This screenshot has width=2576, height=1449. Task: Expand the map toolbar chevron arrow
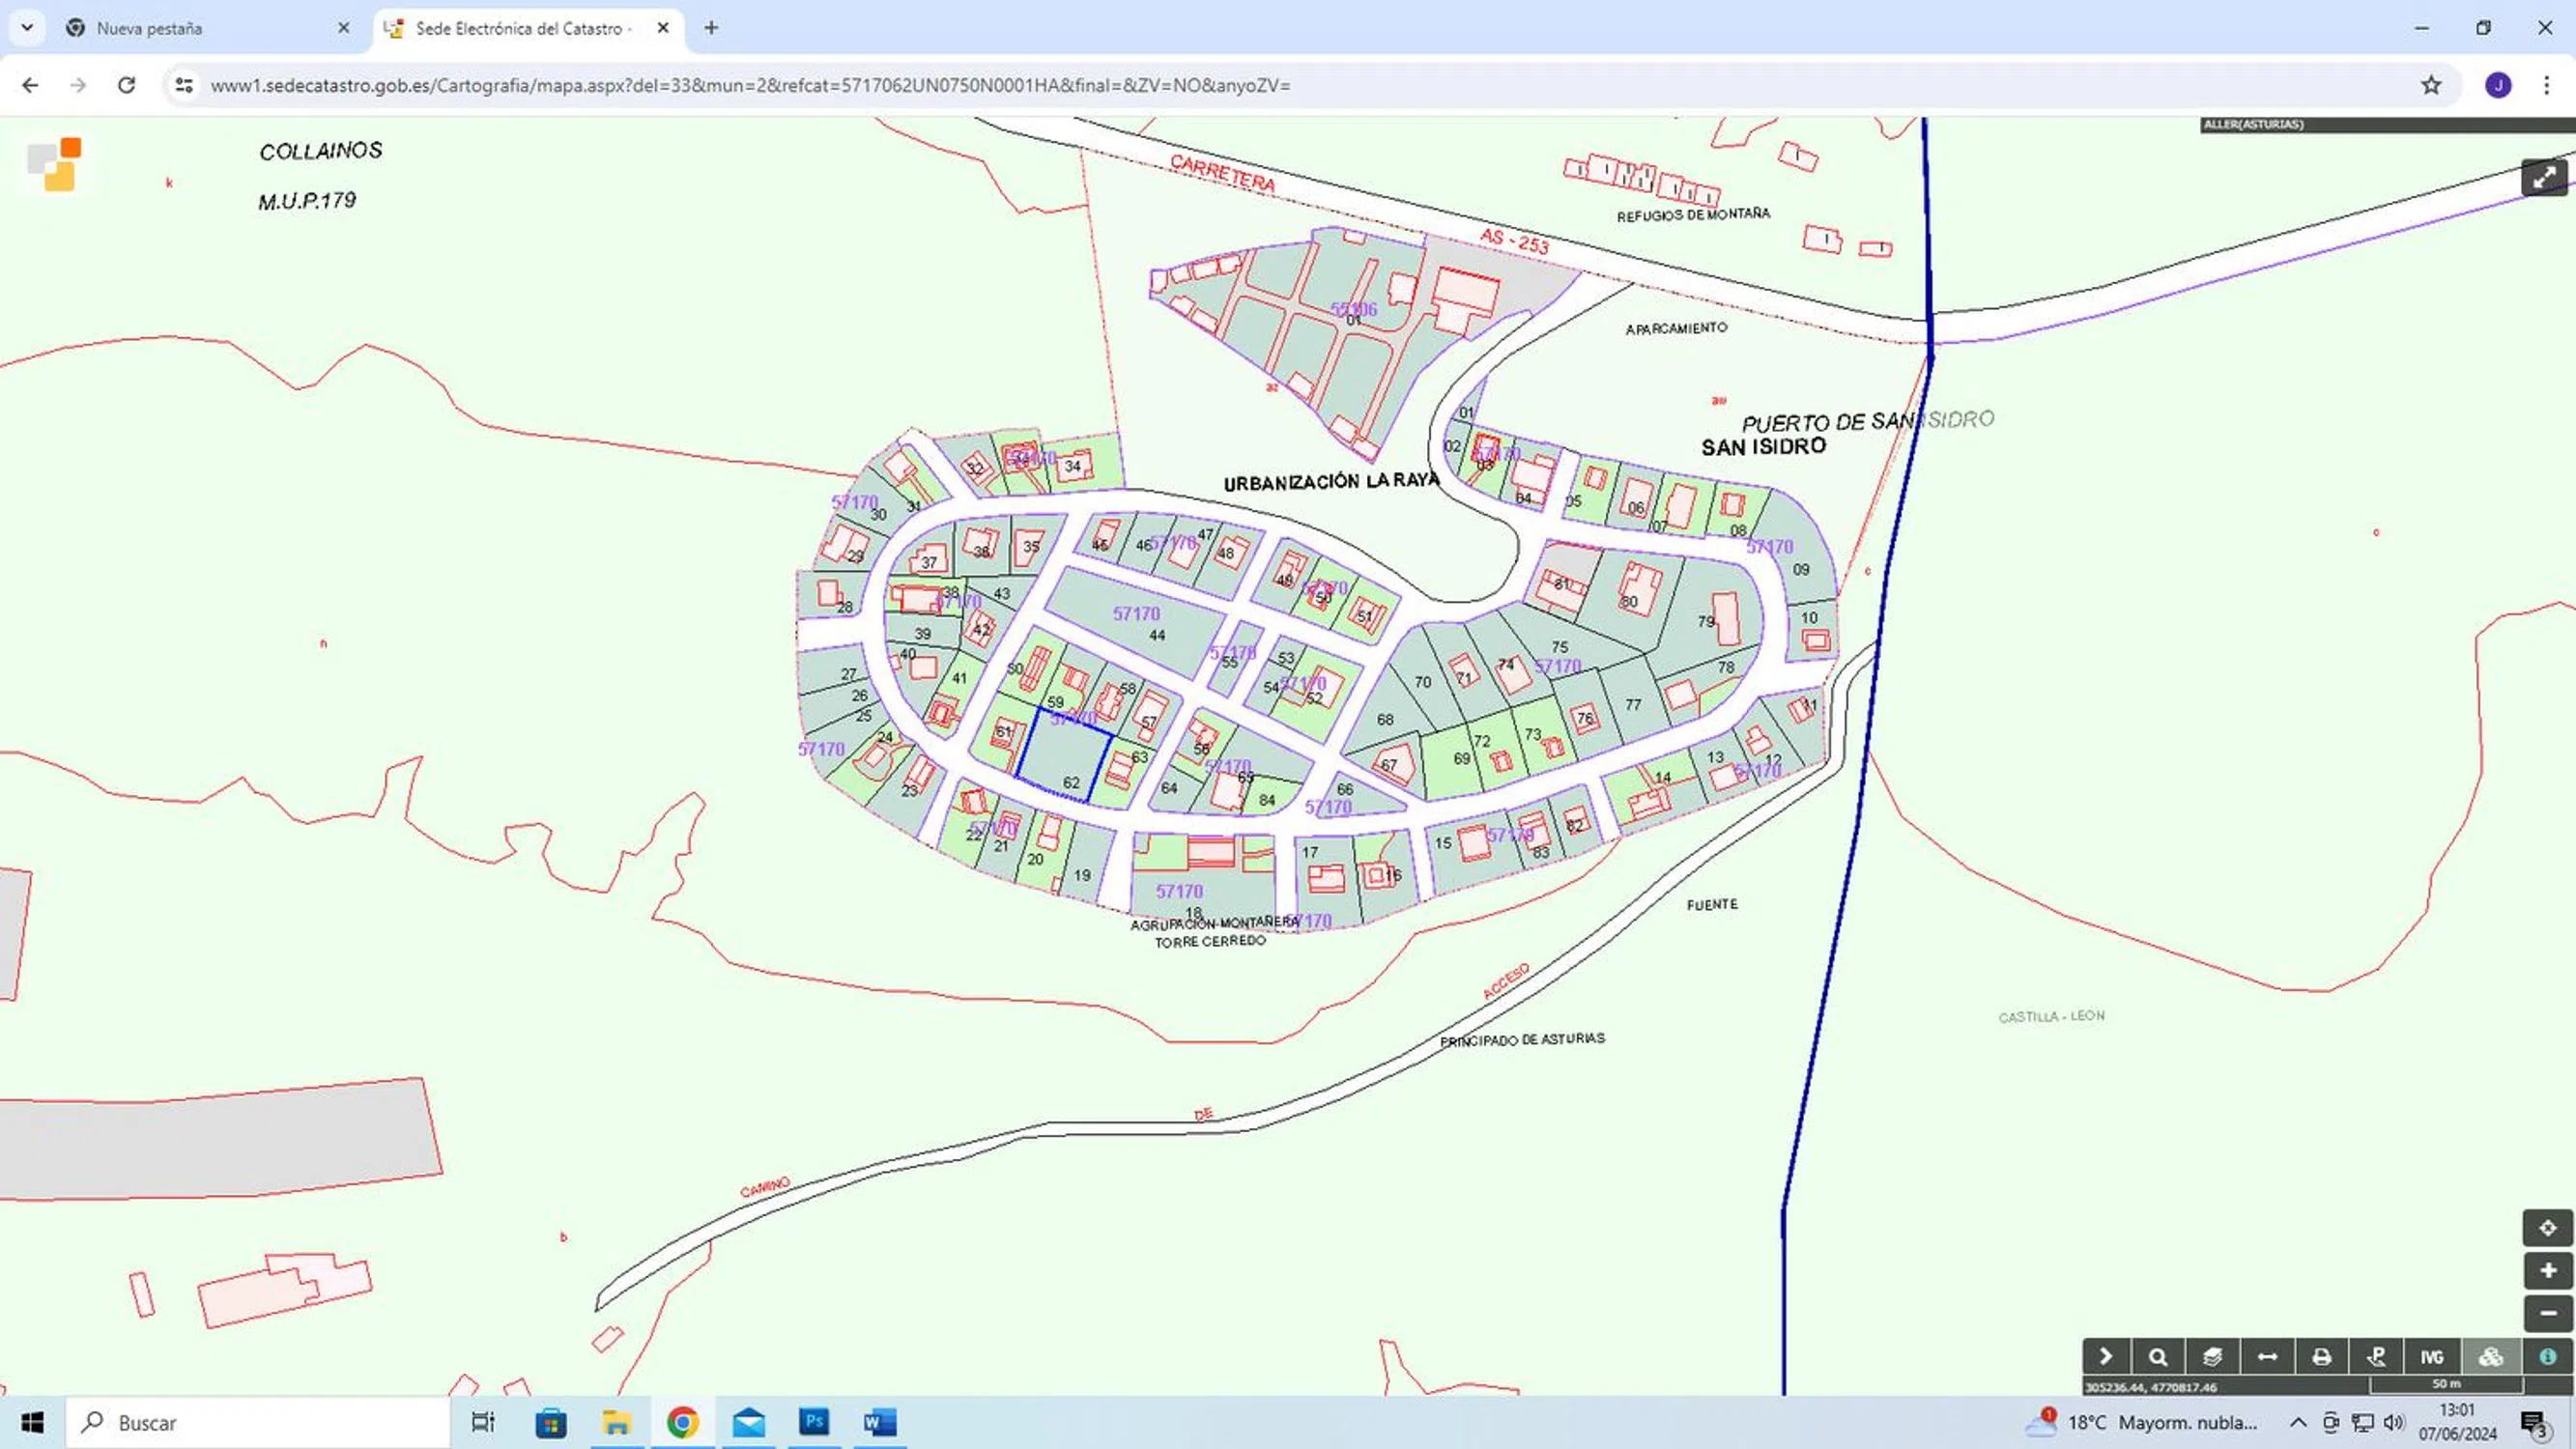click(x=2105, y=1357)
